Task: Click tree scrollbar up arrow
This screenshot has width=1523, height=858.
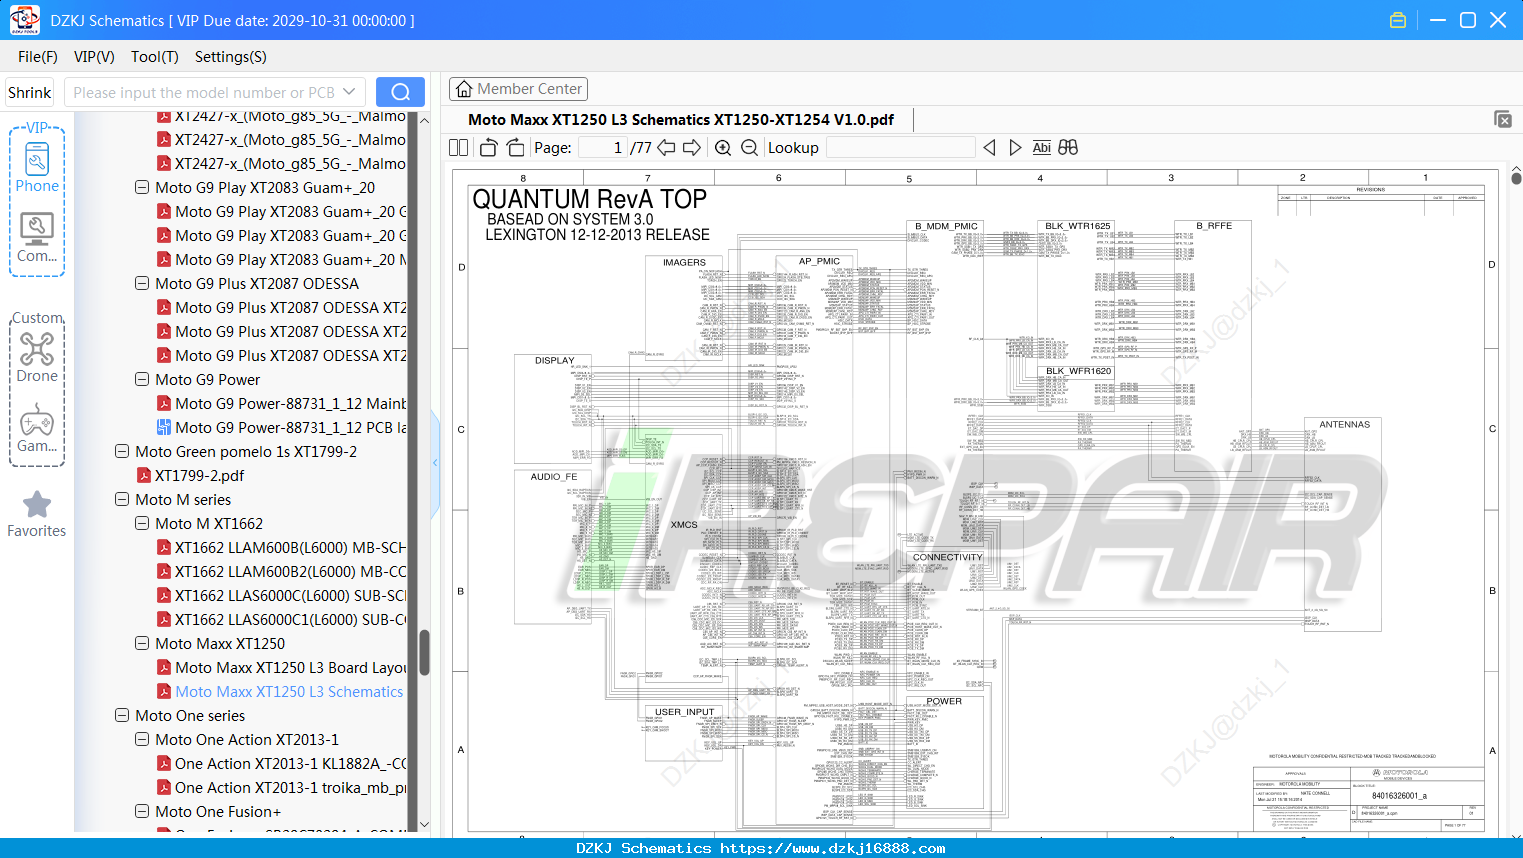Action: pos(424,120)
